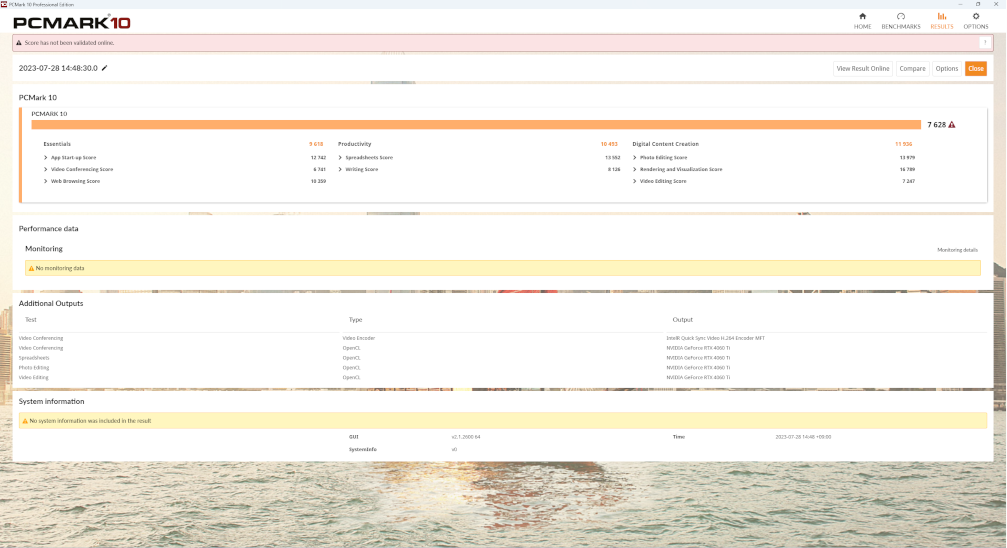This screenshot has height=548, width=1007.
Task: Click the GUI version value
Action: (466, 437)
